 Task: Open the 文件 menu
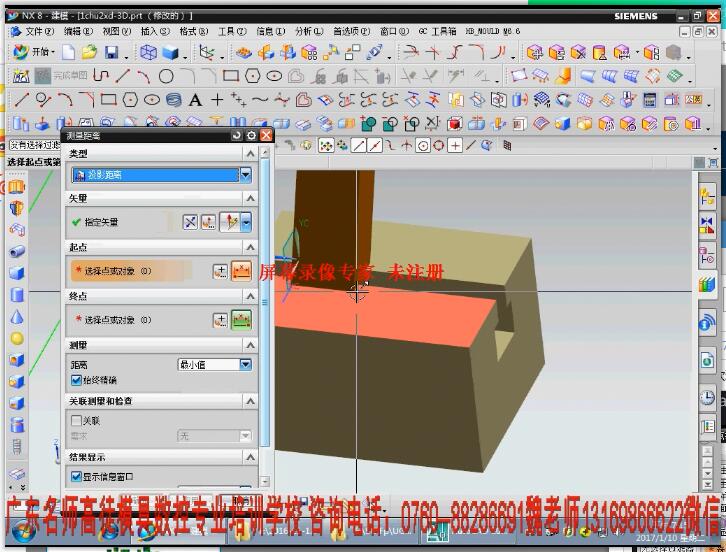click(x=39, y=31)
